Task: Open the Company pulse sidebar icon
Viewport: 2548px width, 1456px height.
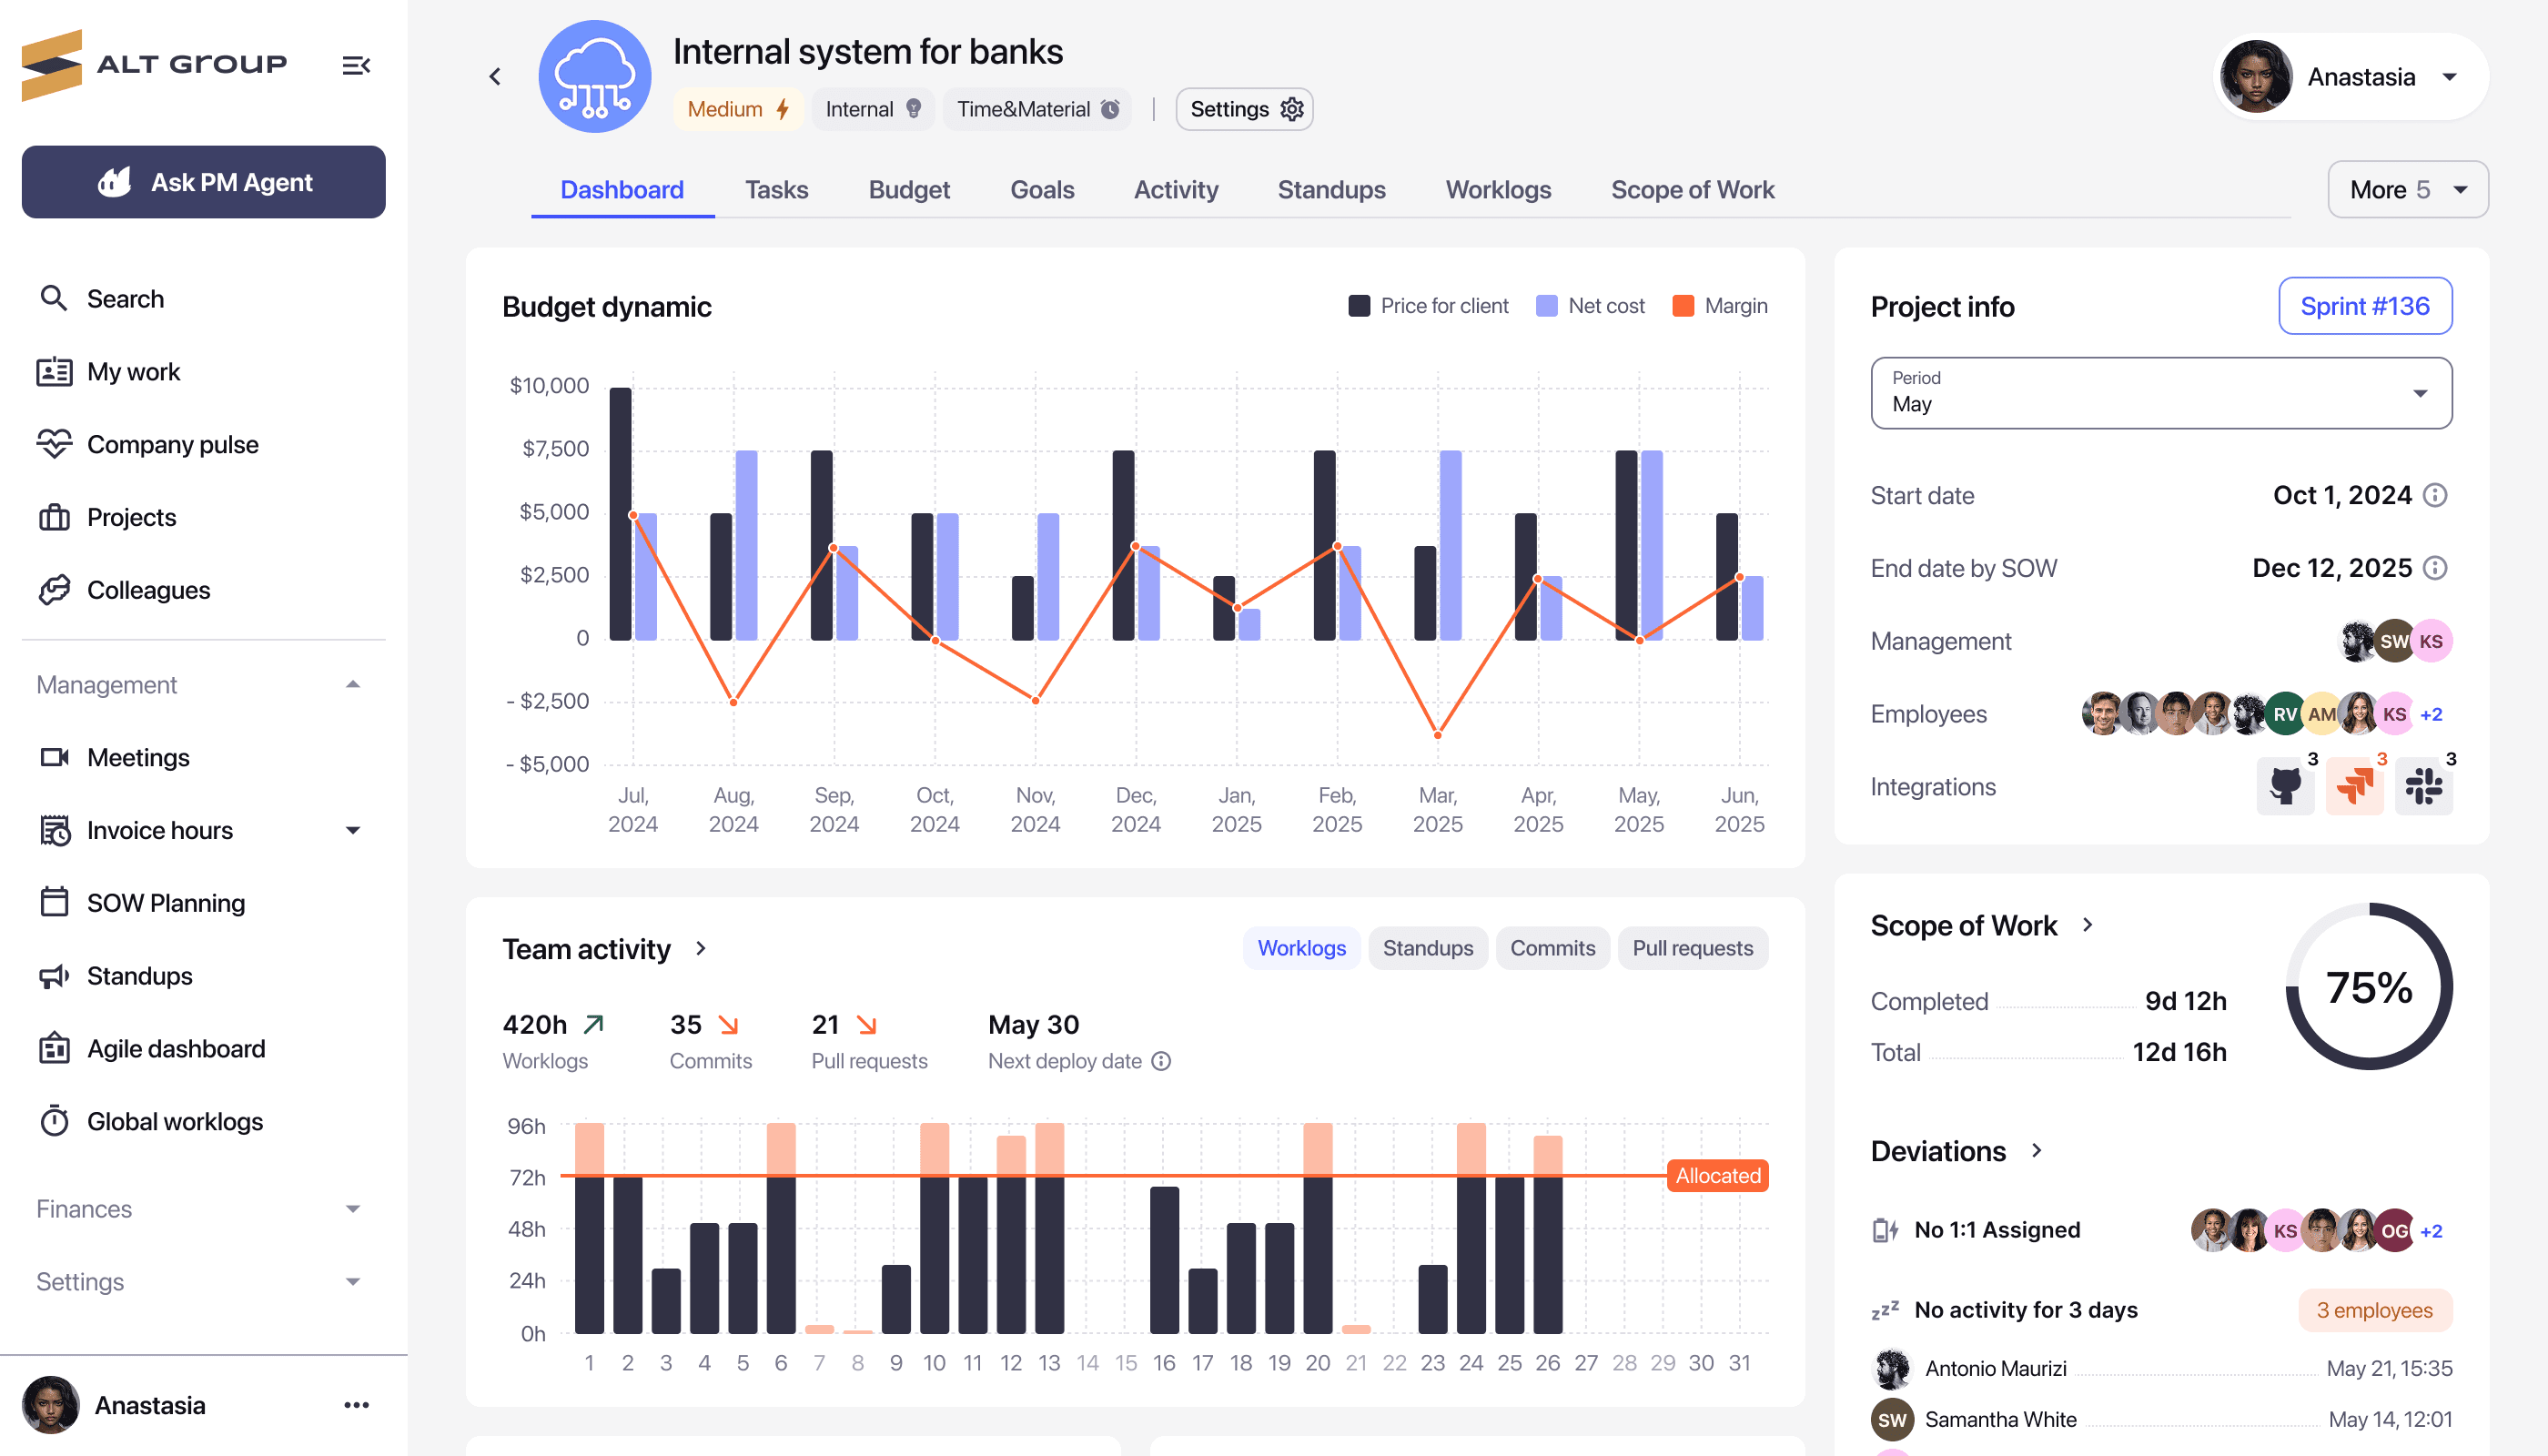Action: point(54,444)
